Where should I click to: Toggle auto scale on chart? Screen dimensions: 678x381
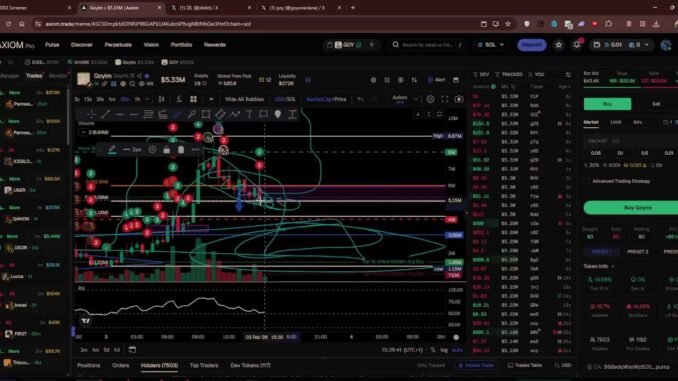pos(457,350)
